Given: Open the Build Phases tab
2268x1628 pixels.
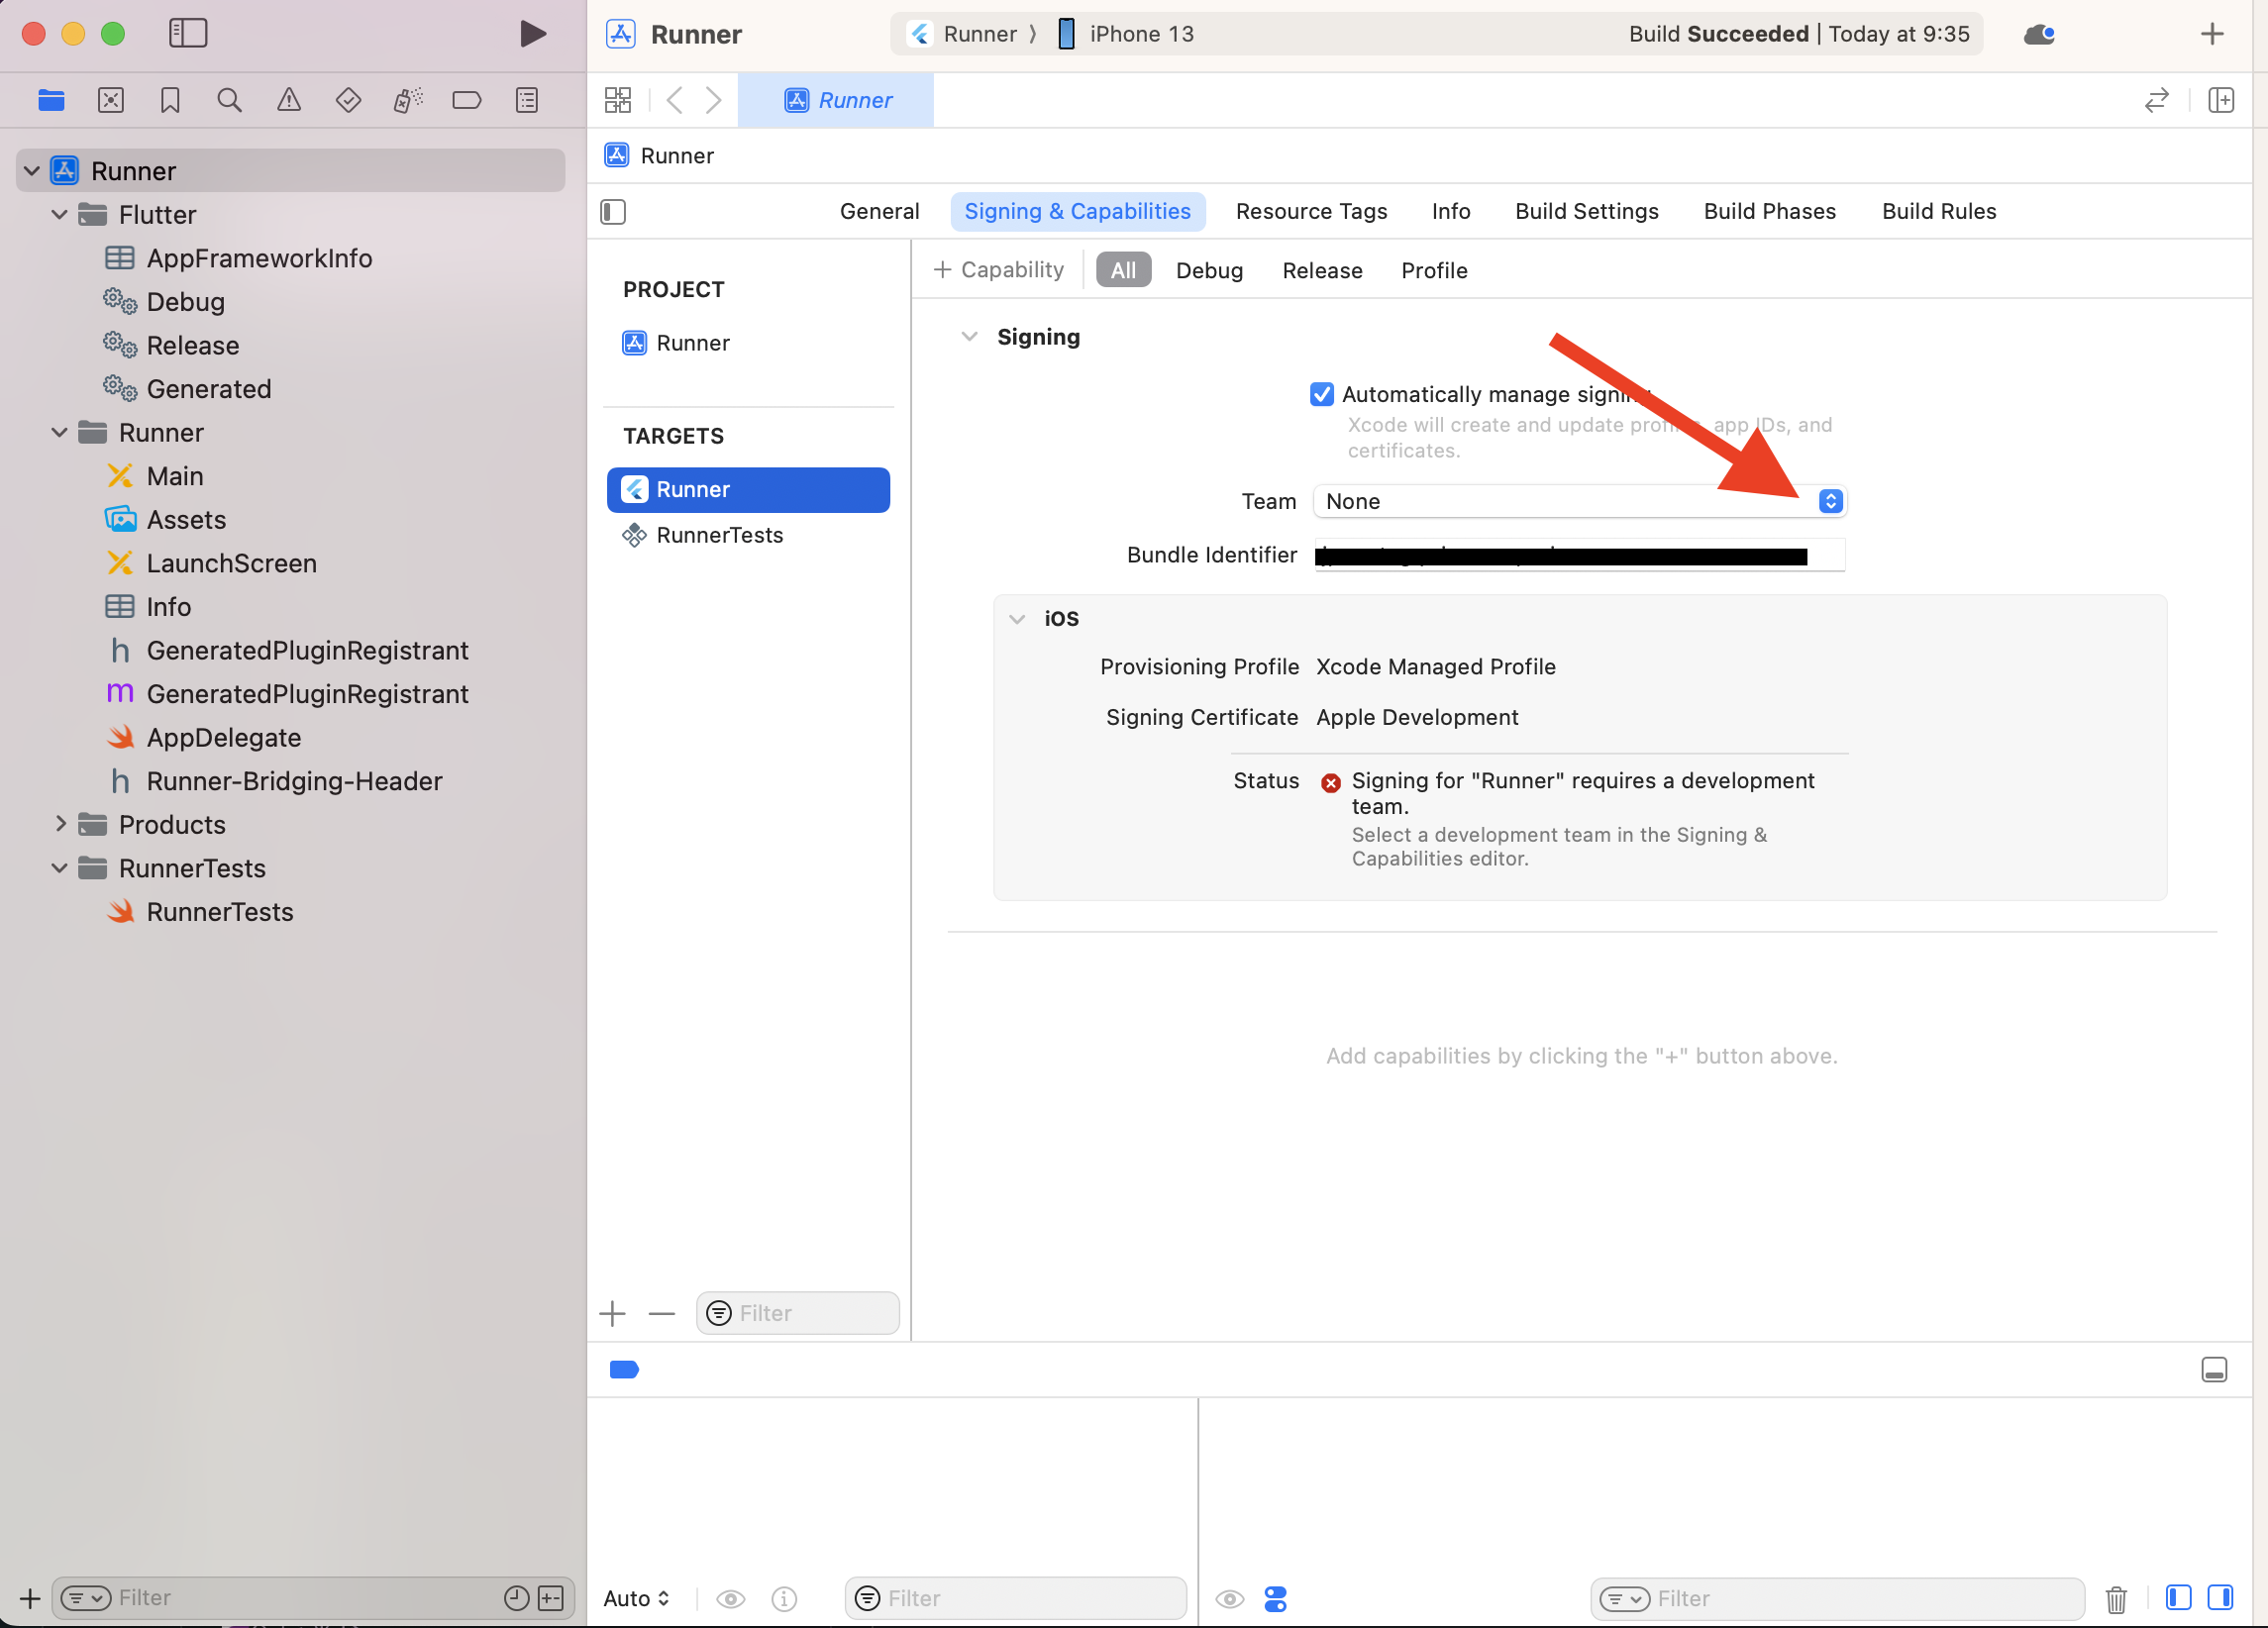Looking at the screenshot, I should 1769,211.
